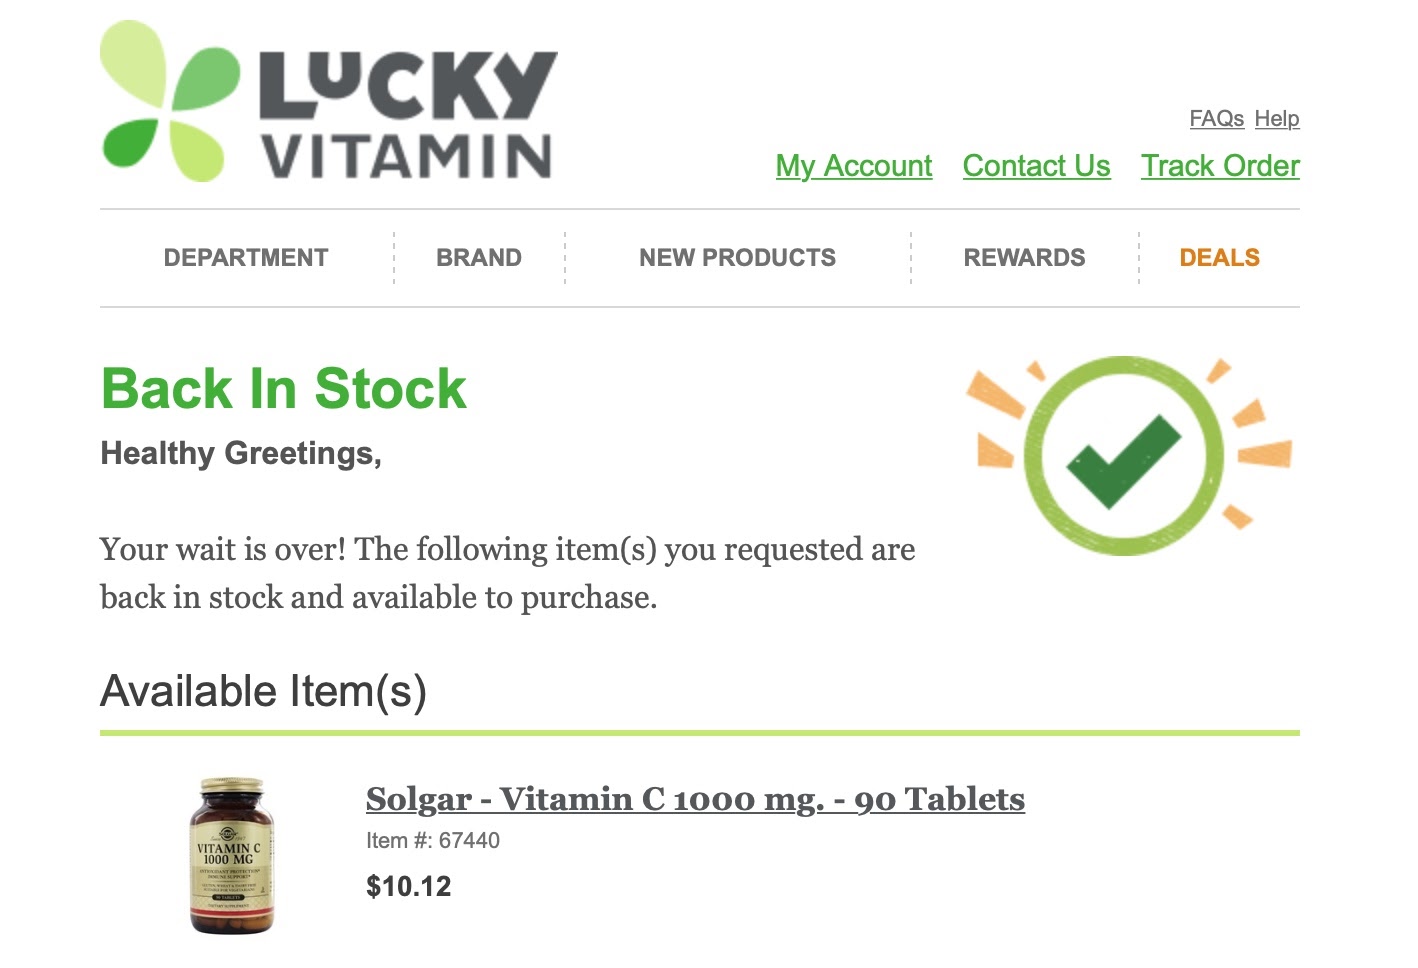
Task: Click the Lucky Vitamin wordmark text
Action: [408, 116]
